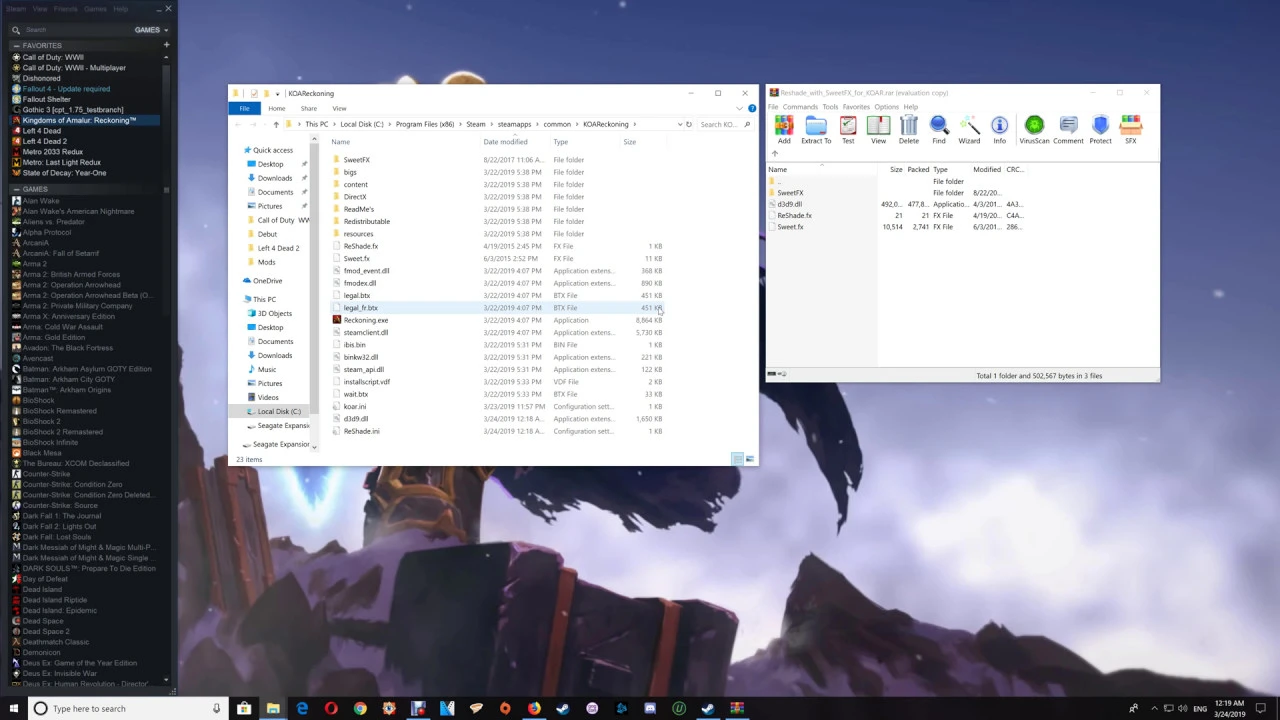Click the Explorer folder search box
The height and width of the screenshot is (720, 1280).
coord(724,124)
